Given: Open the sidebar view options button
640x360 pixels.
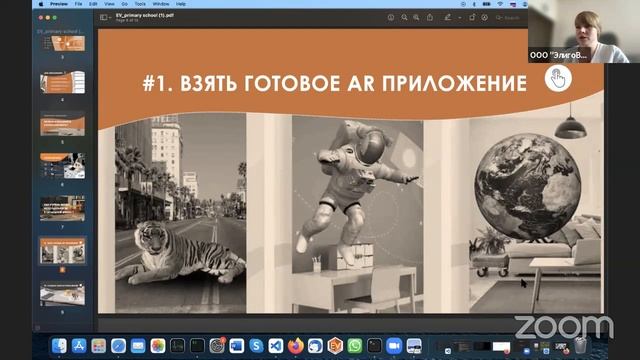Looking at the screenshot, I should coord(103,18).
